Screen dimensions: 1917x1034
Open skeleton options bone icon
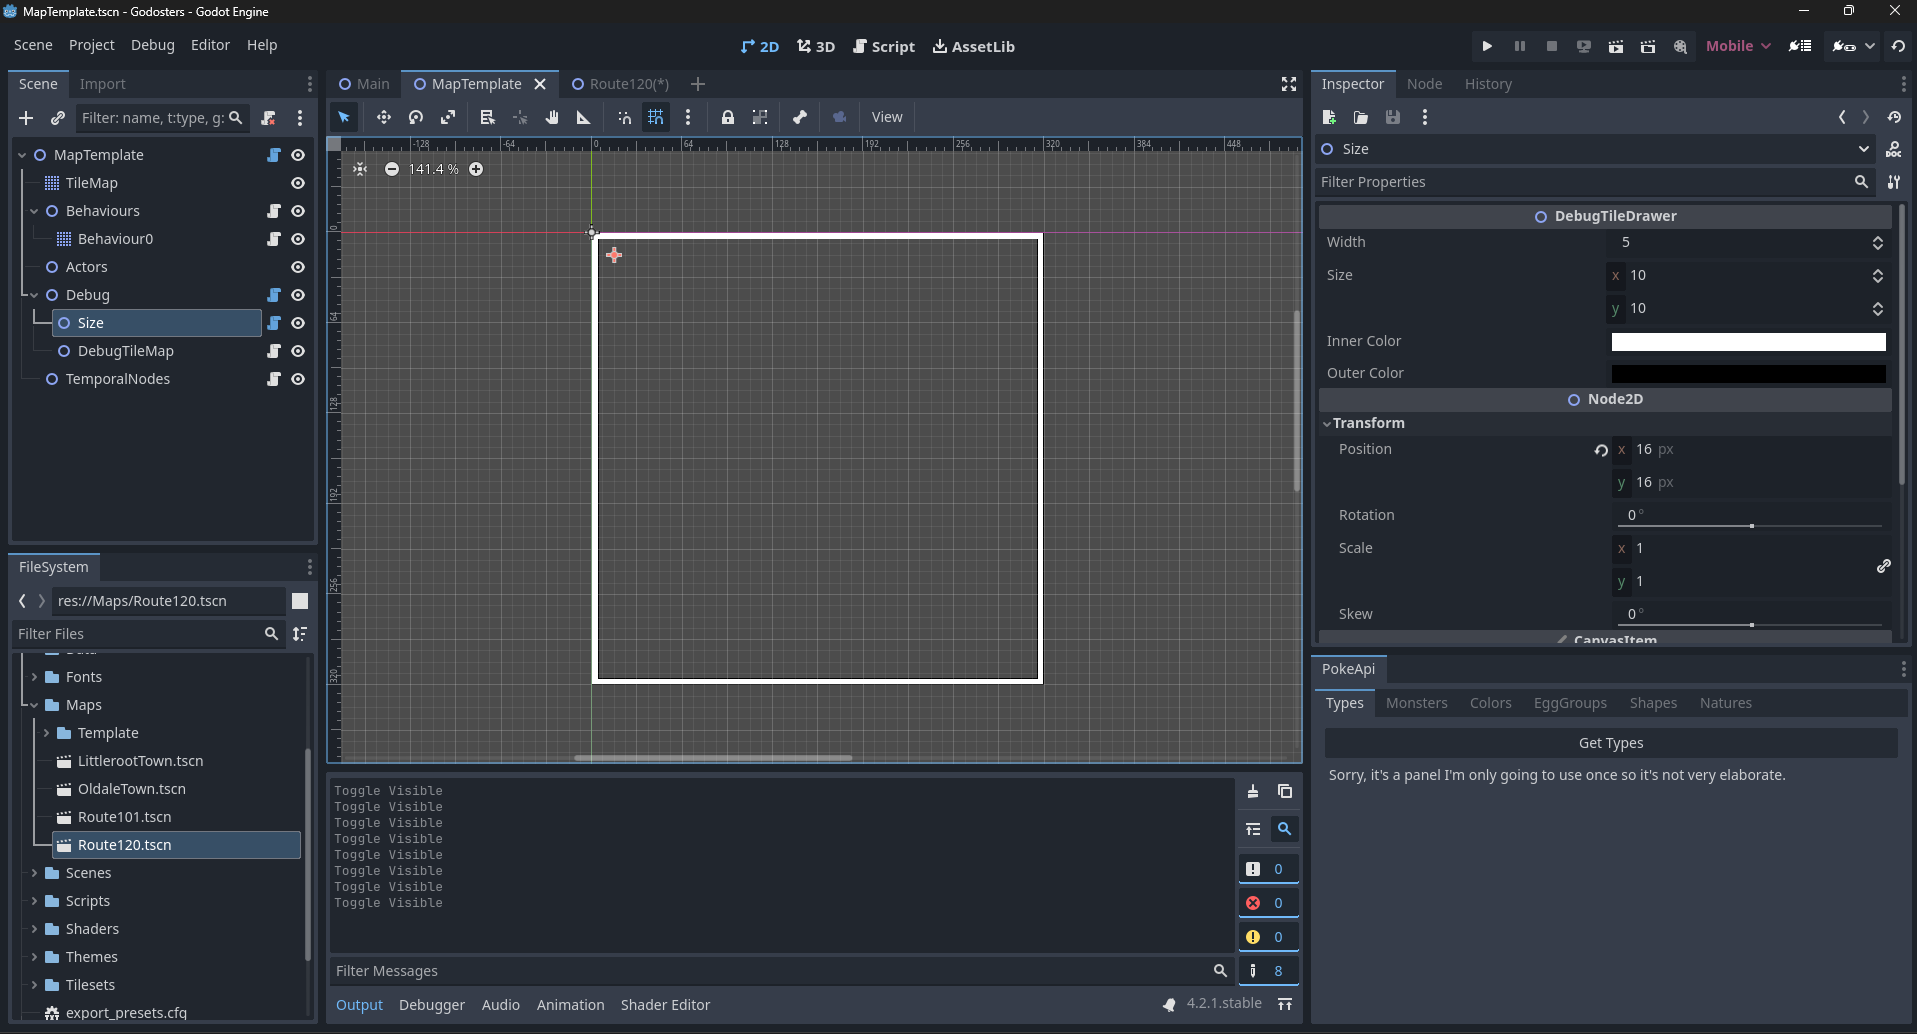(800, 117)
